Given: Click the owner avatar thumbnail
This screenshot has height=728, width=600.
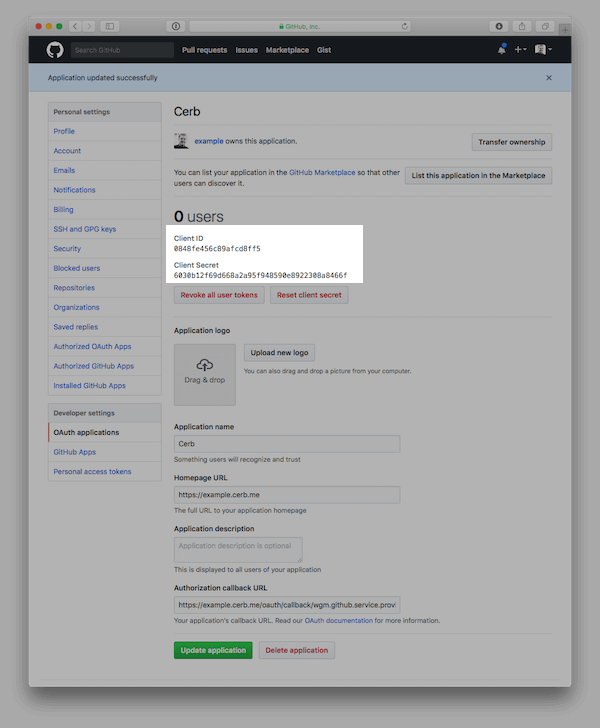Looking at the screenshot, I should (181, 141).
